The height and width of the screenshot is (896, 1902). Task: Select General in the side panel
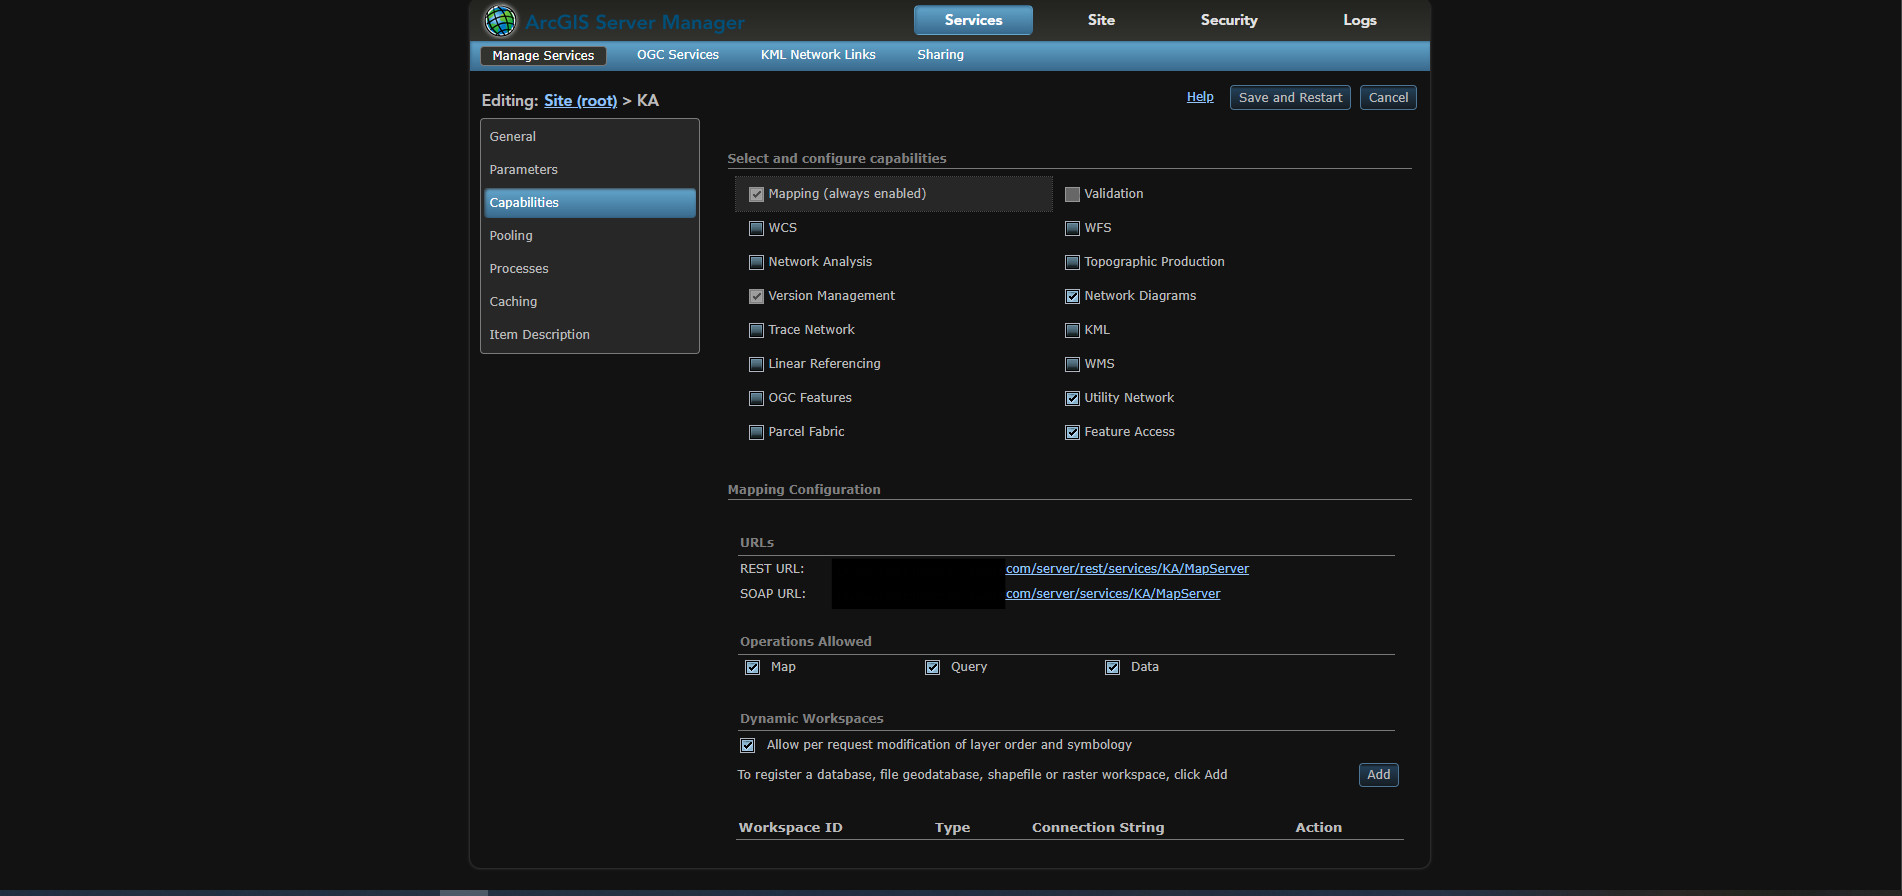(x=590, y=137)
